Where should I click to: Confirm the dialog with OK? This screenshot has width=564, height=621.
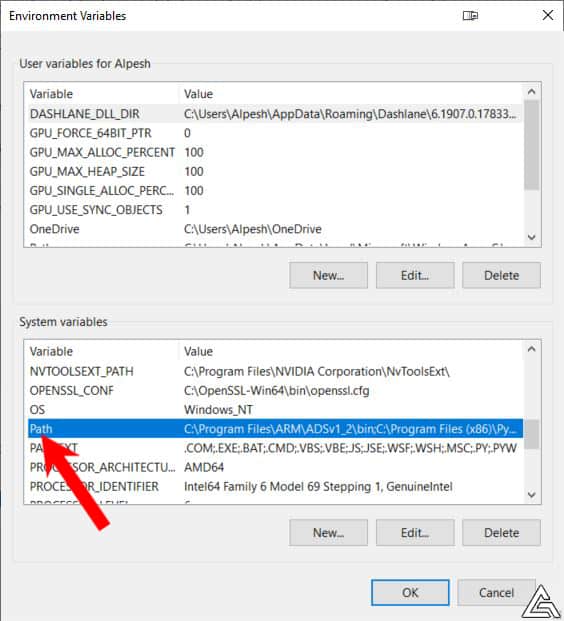(x=410, y=592)
